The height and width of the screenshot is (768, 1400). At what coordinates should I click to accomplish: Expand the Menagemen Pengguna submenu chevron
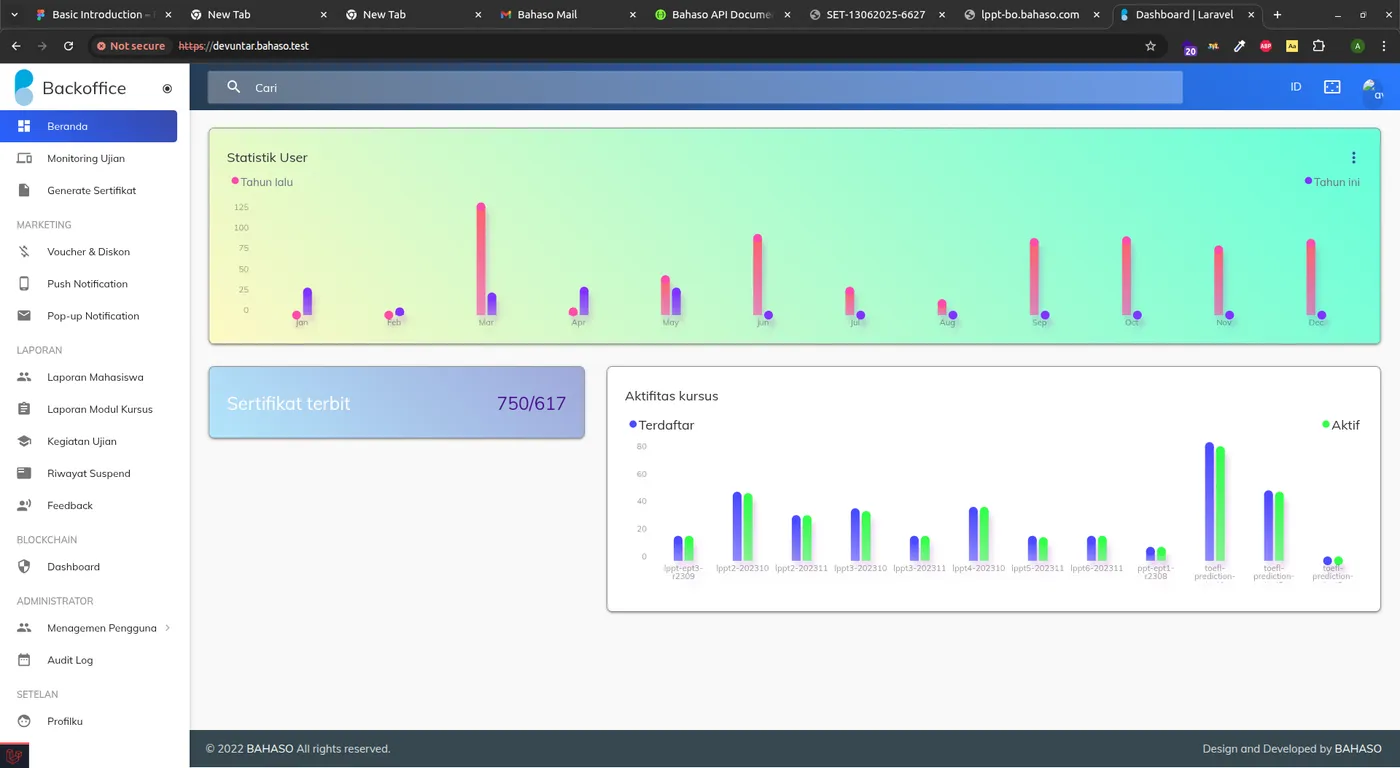167,628
